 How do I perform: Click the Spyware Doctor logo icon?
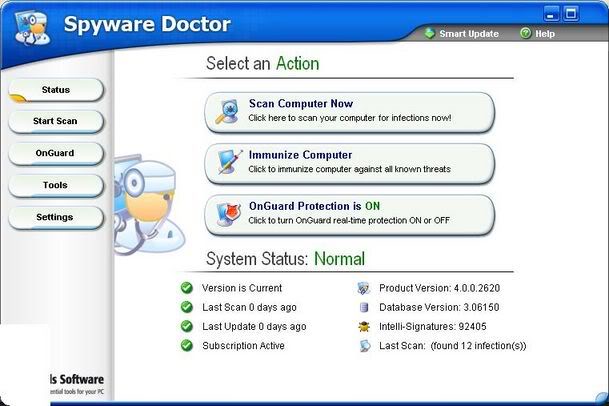(33, 28)
